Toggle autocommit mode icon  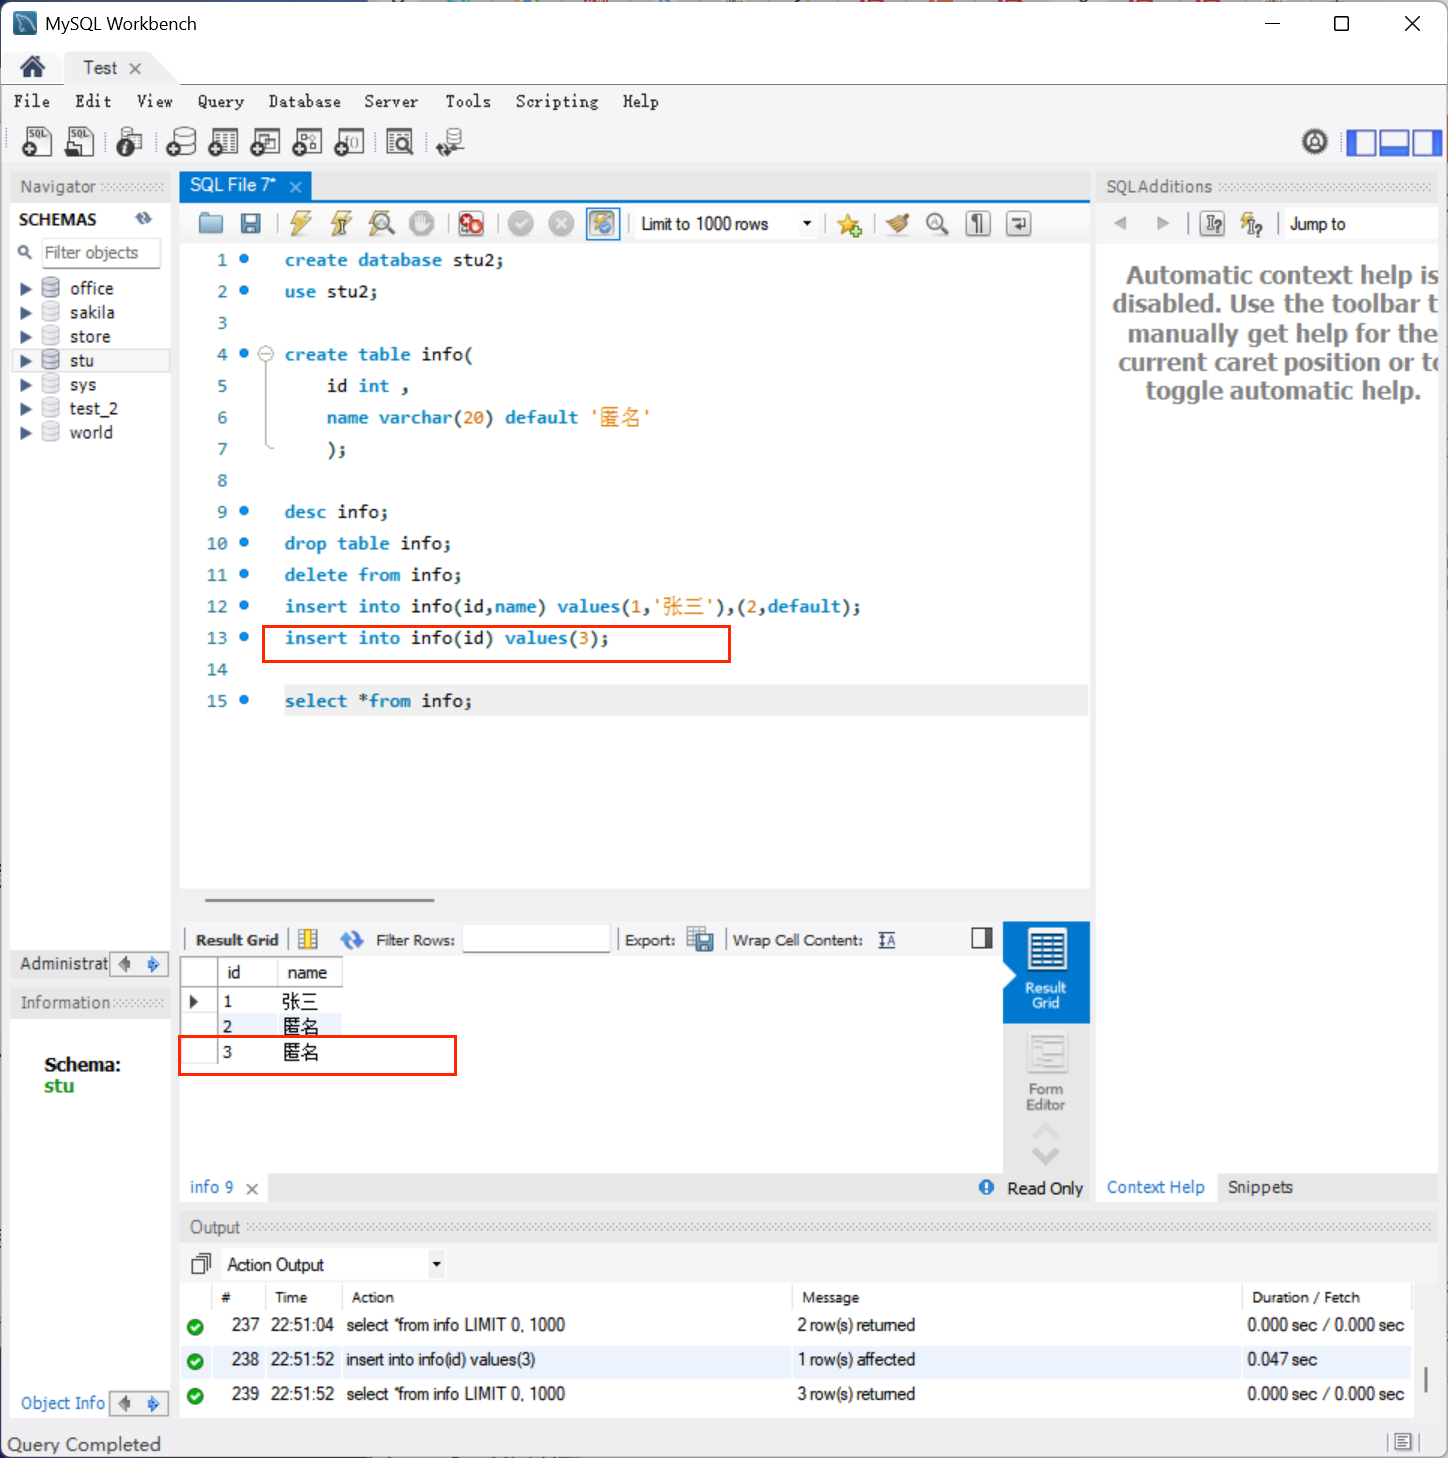(603, 224)
